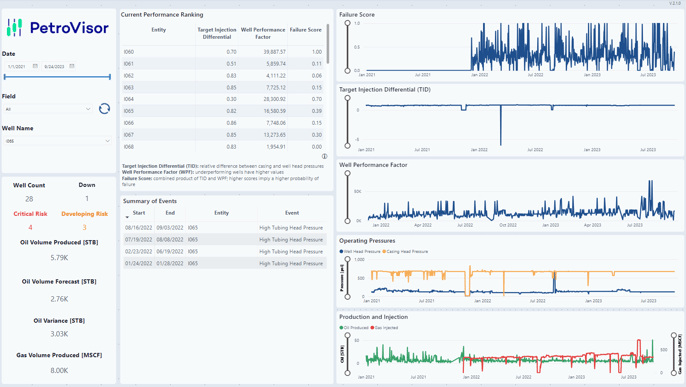Click the end date input field
The height and width of the screenshot is (387, 686).
(x=59, y=66)
